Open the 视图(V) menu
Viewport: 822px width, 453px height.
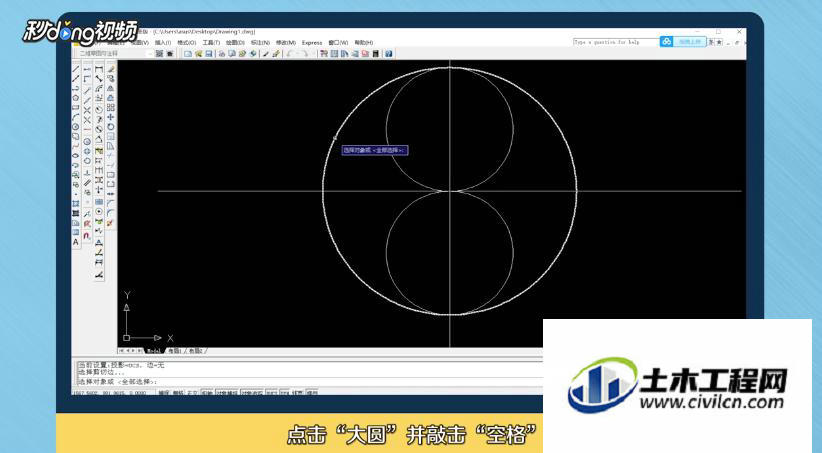pyautogui.click(x=142, y=42)
